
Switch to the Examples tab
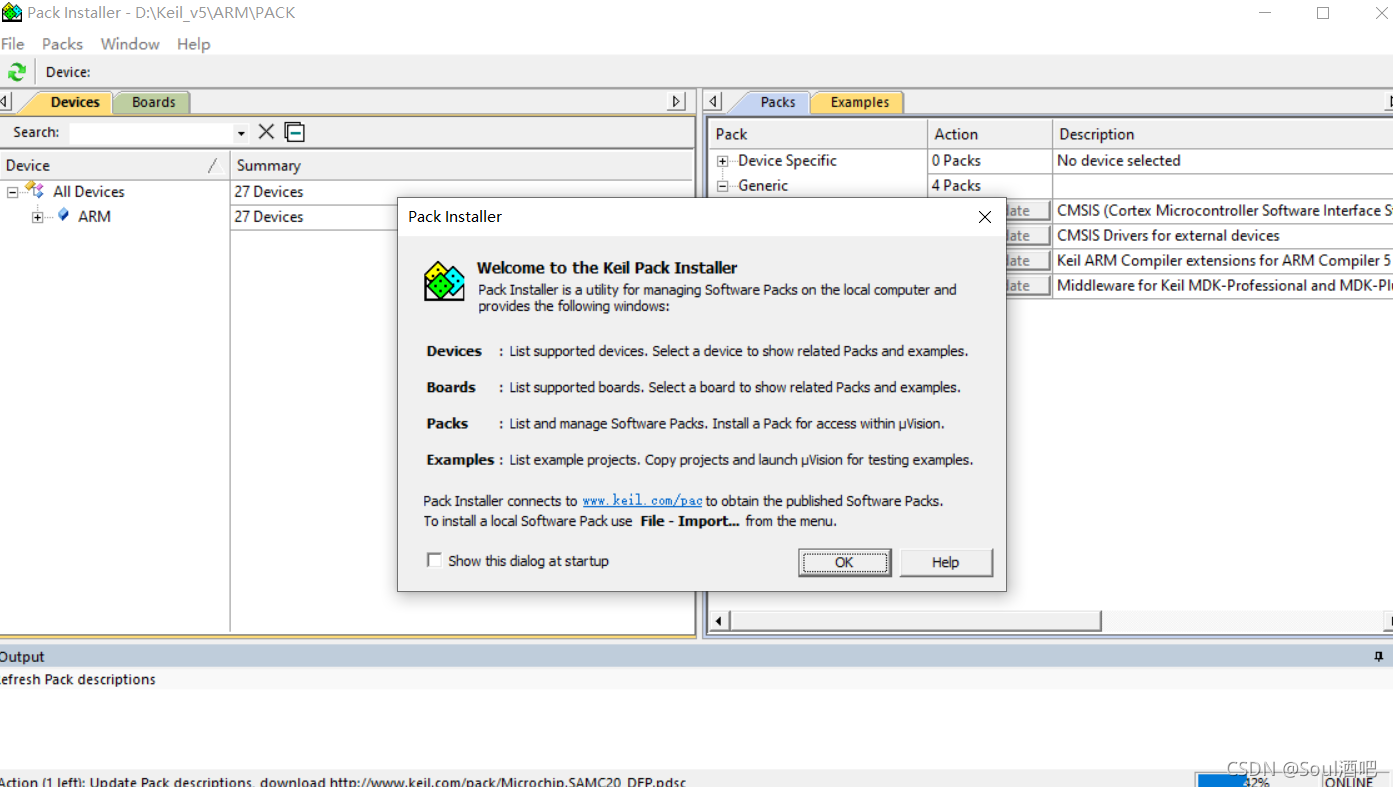(x=859, y=102)
